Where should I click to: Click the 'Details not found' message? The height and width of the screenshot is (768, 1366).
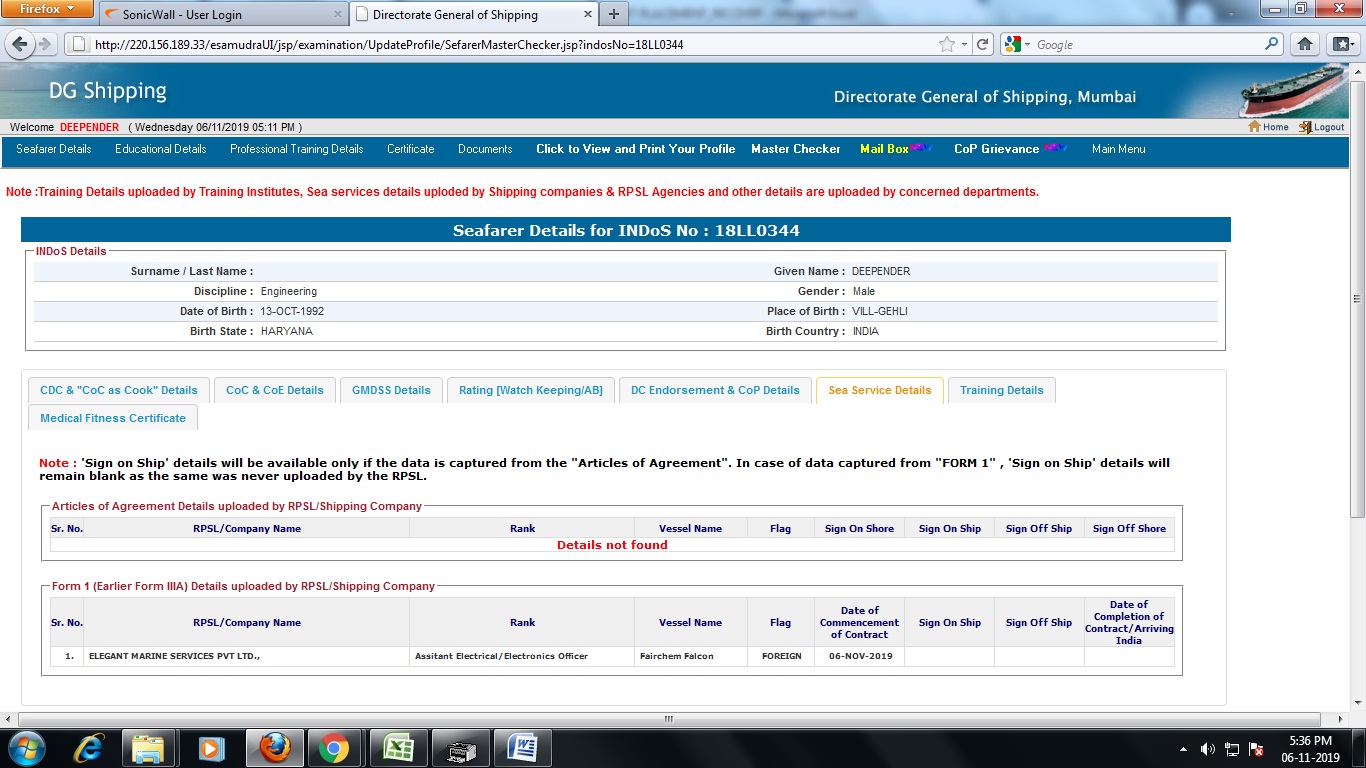click(612, 545)
